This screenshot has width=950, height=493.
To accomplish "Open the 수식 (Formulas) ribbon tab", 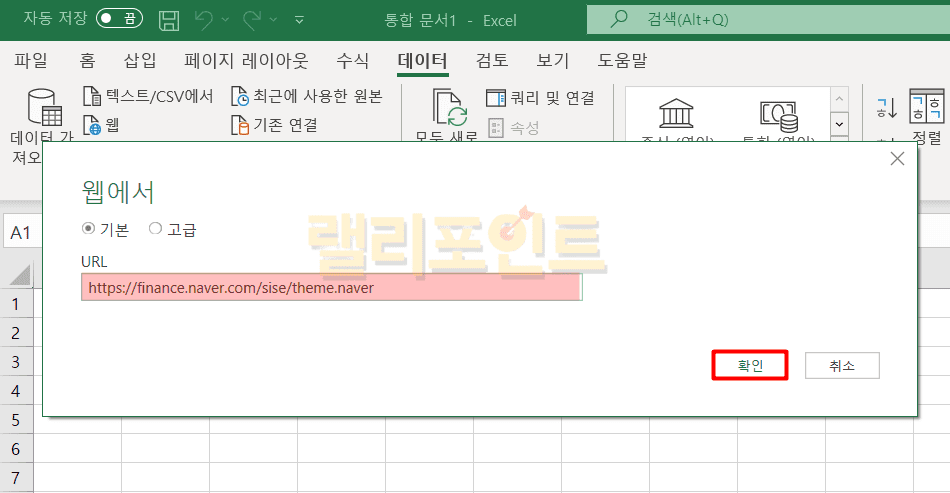I will tap(352, 60).
